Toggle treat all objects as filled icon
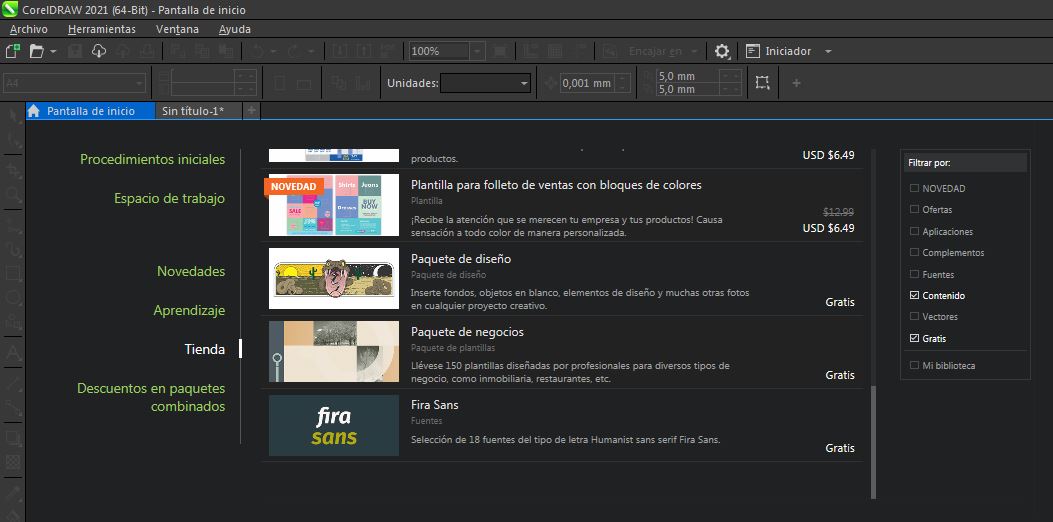1053x522 pixels. tap(762, 83)
